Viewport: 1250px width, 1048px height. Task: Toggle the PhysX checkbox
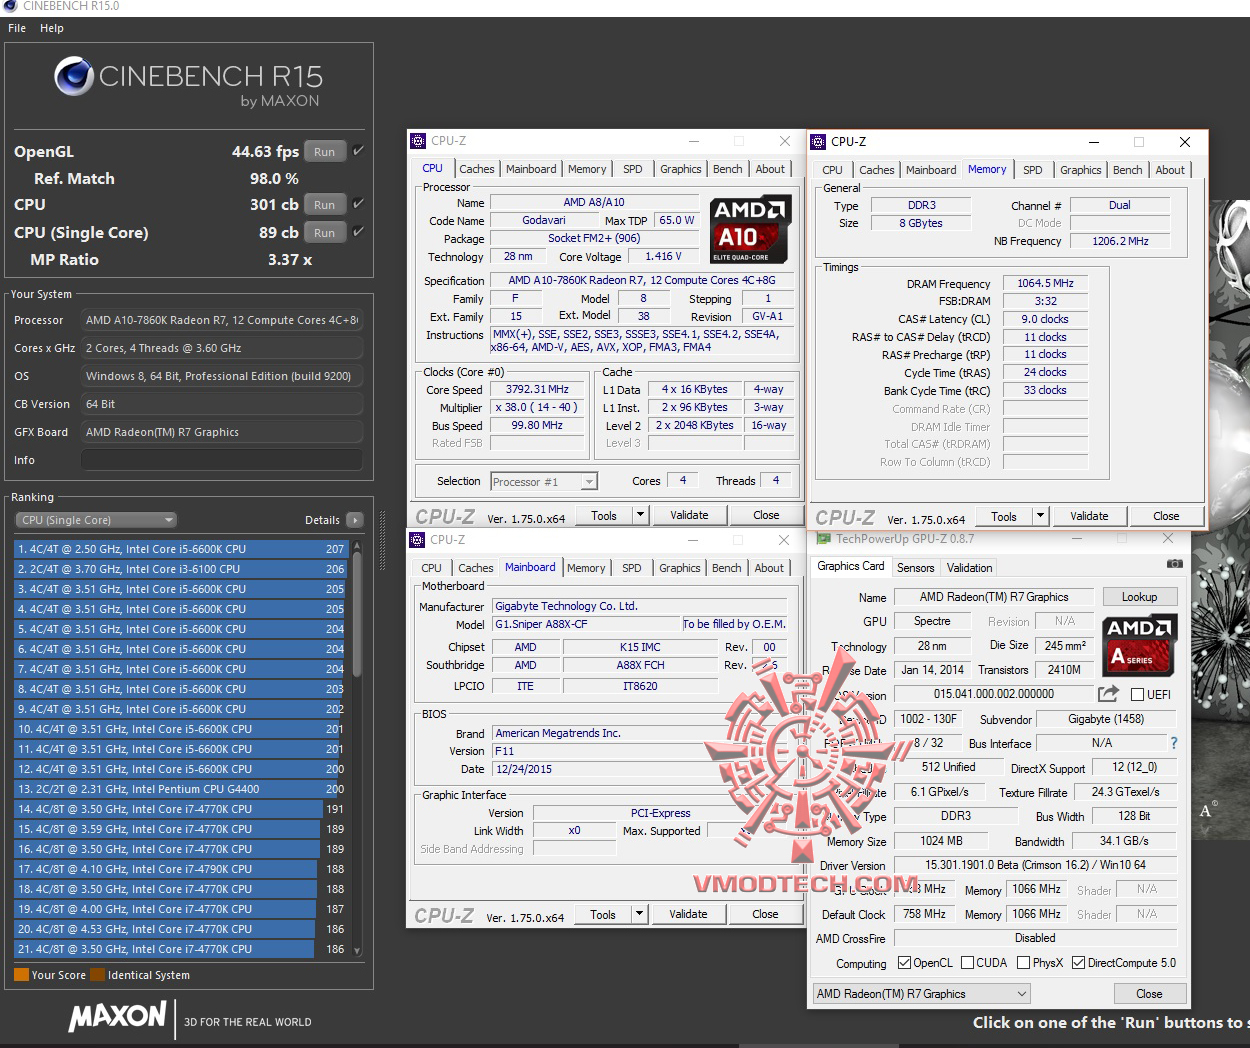tap(1023, 963)
